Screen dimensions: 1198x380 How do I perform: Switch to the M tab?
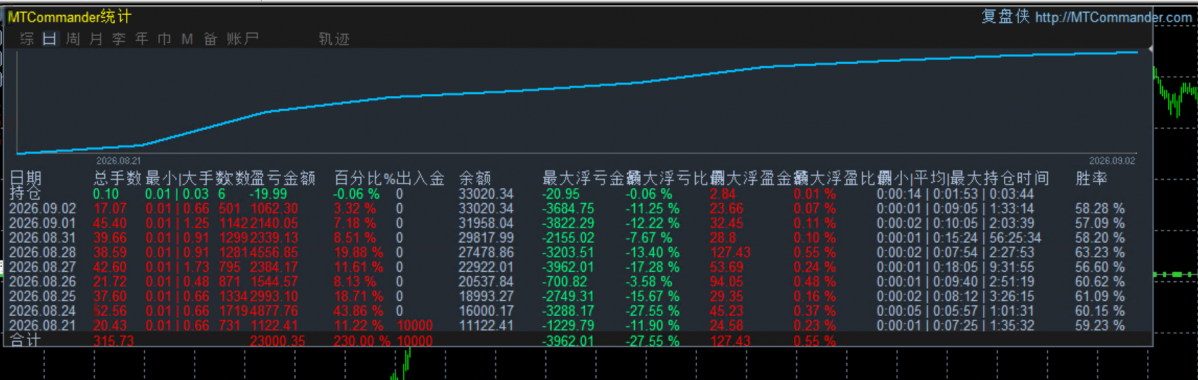187,39
